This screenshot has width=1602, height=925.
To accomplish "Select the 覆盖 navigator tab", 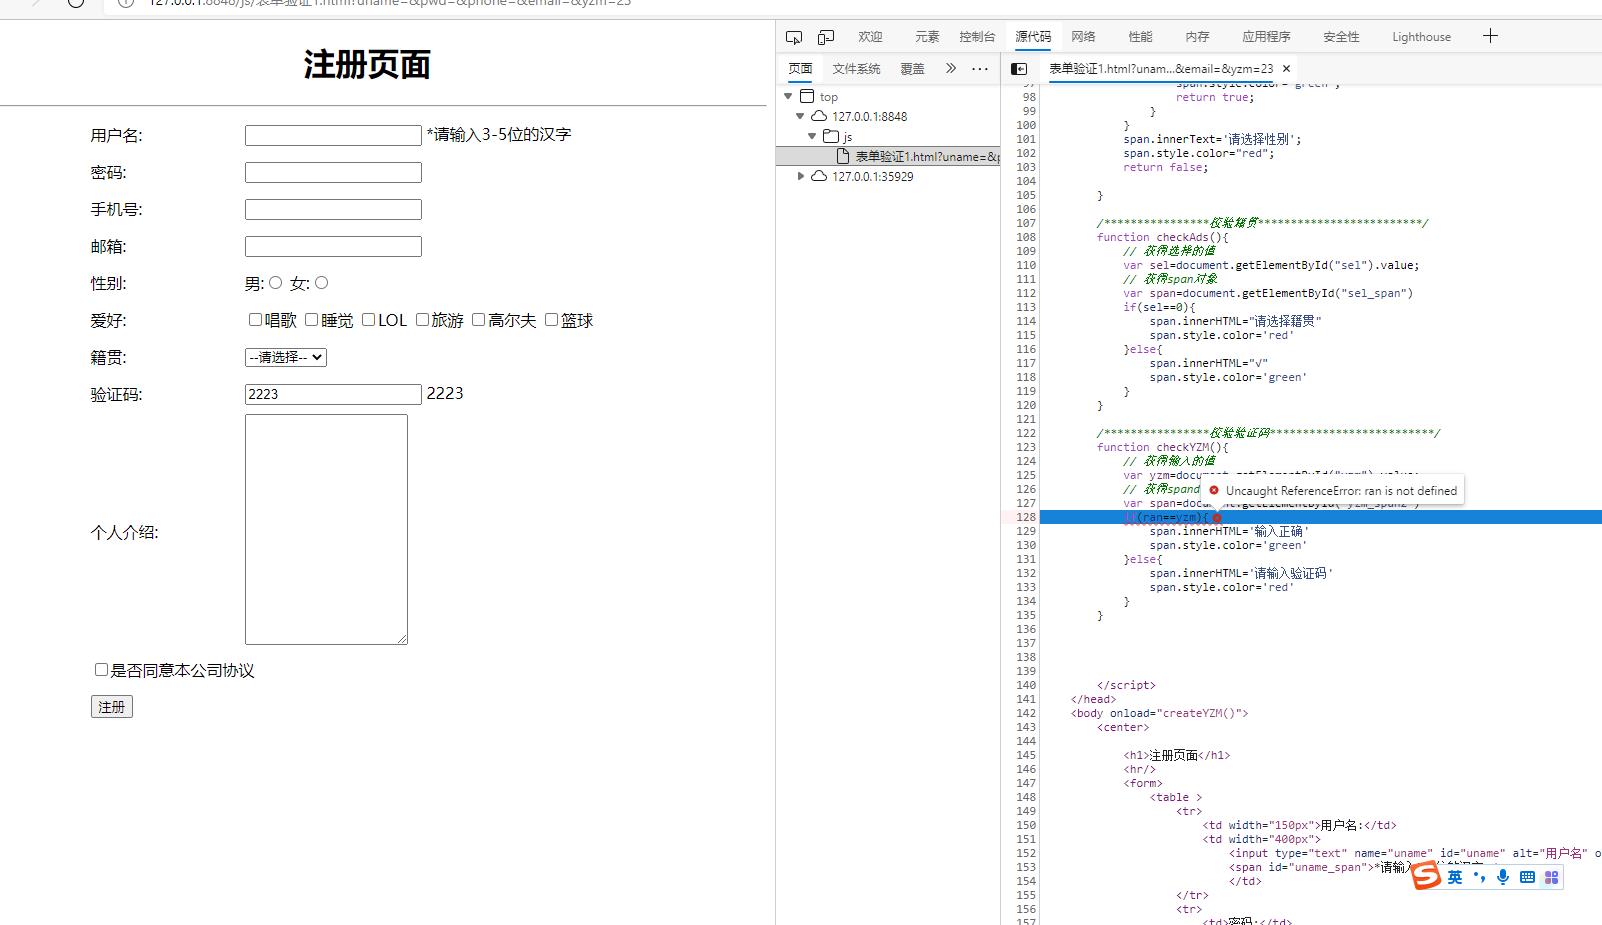I will pos(912,69).
